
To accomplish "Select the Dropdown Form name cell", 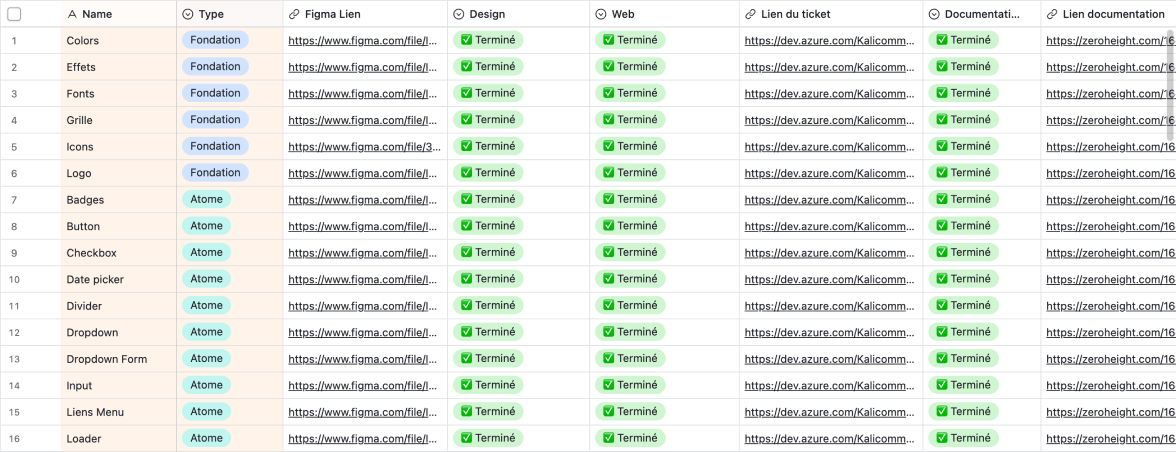I will tap(118, 359).
